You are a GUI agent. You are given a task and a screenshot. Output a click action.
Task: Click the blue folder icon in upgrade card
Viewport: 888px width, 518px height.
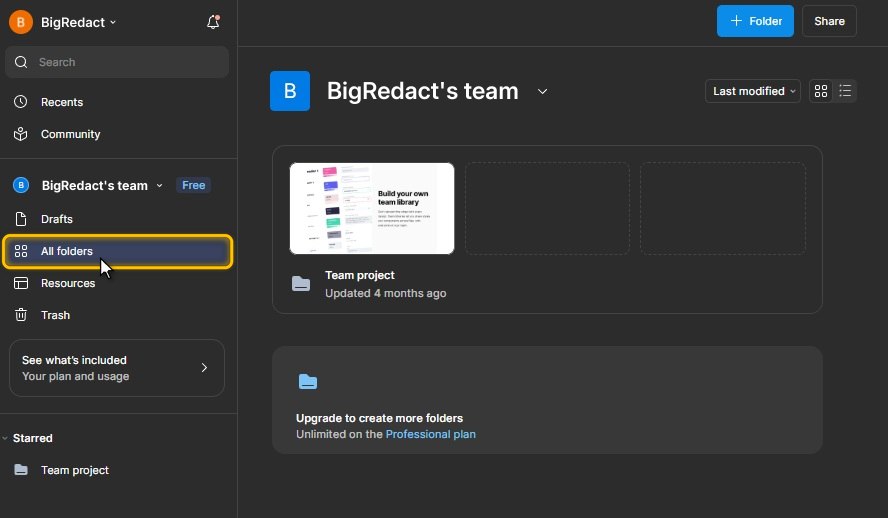(308, 382)
